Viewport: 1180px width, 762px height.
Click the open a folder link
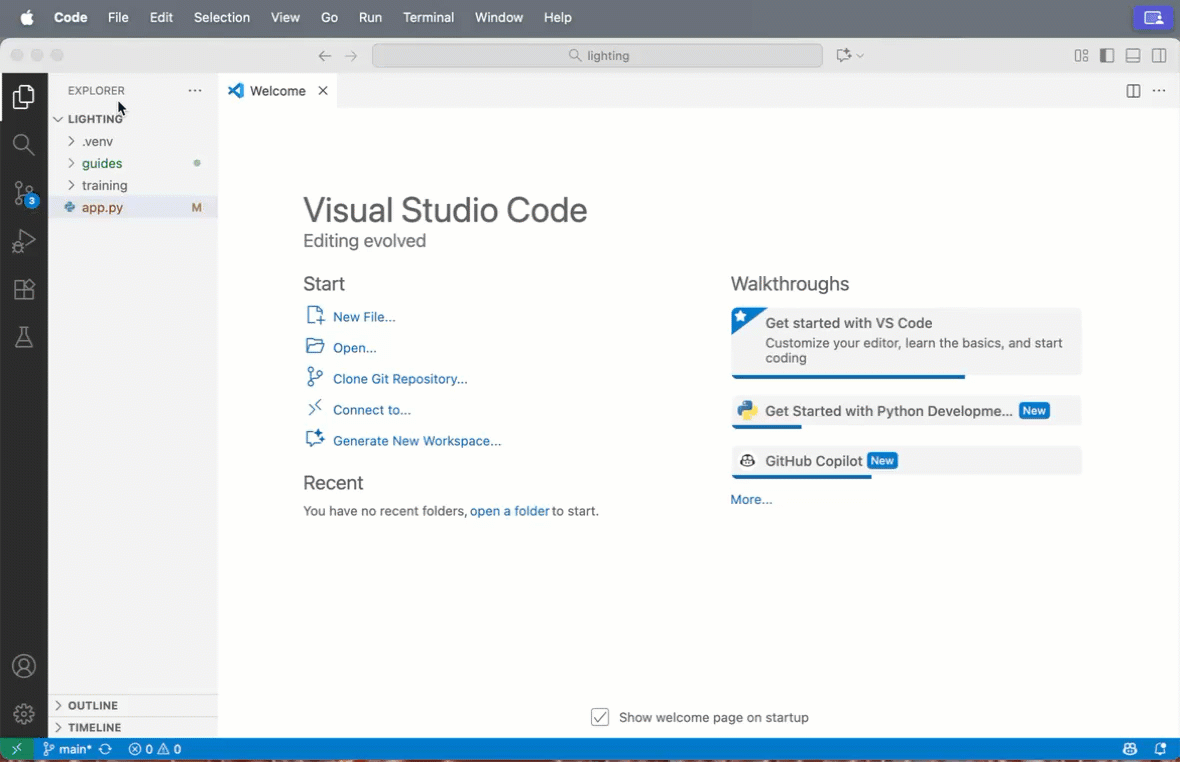point(509,511)
